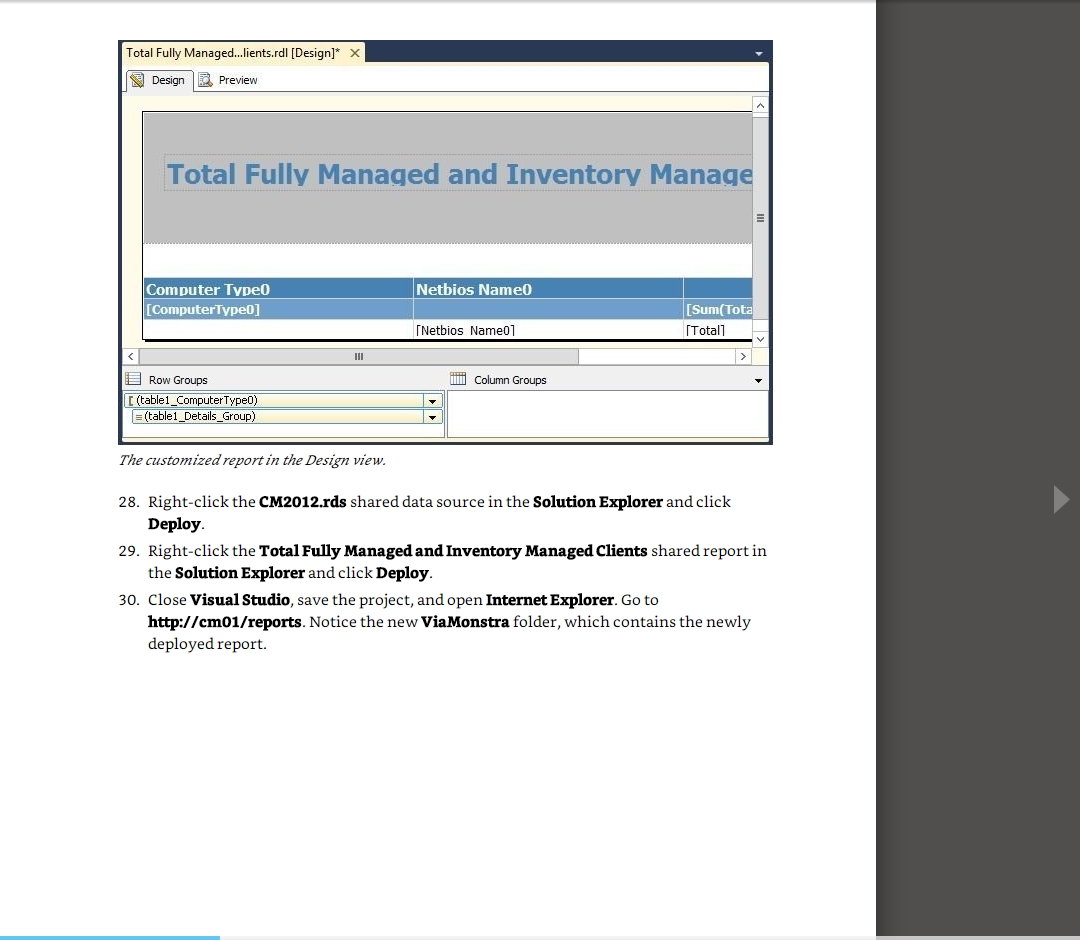Select the Design tab
Image resolution: width=1080 pixels, height=940 pixels.
pos(158,80)
